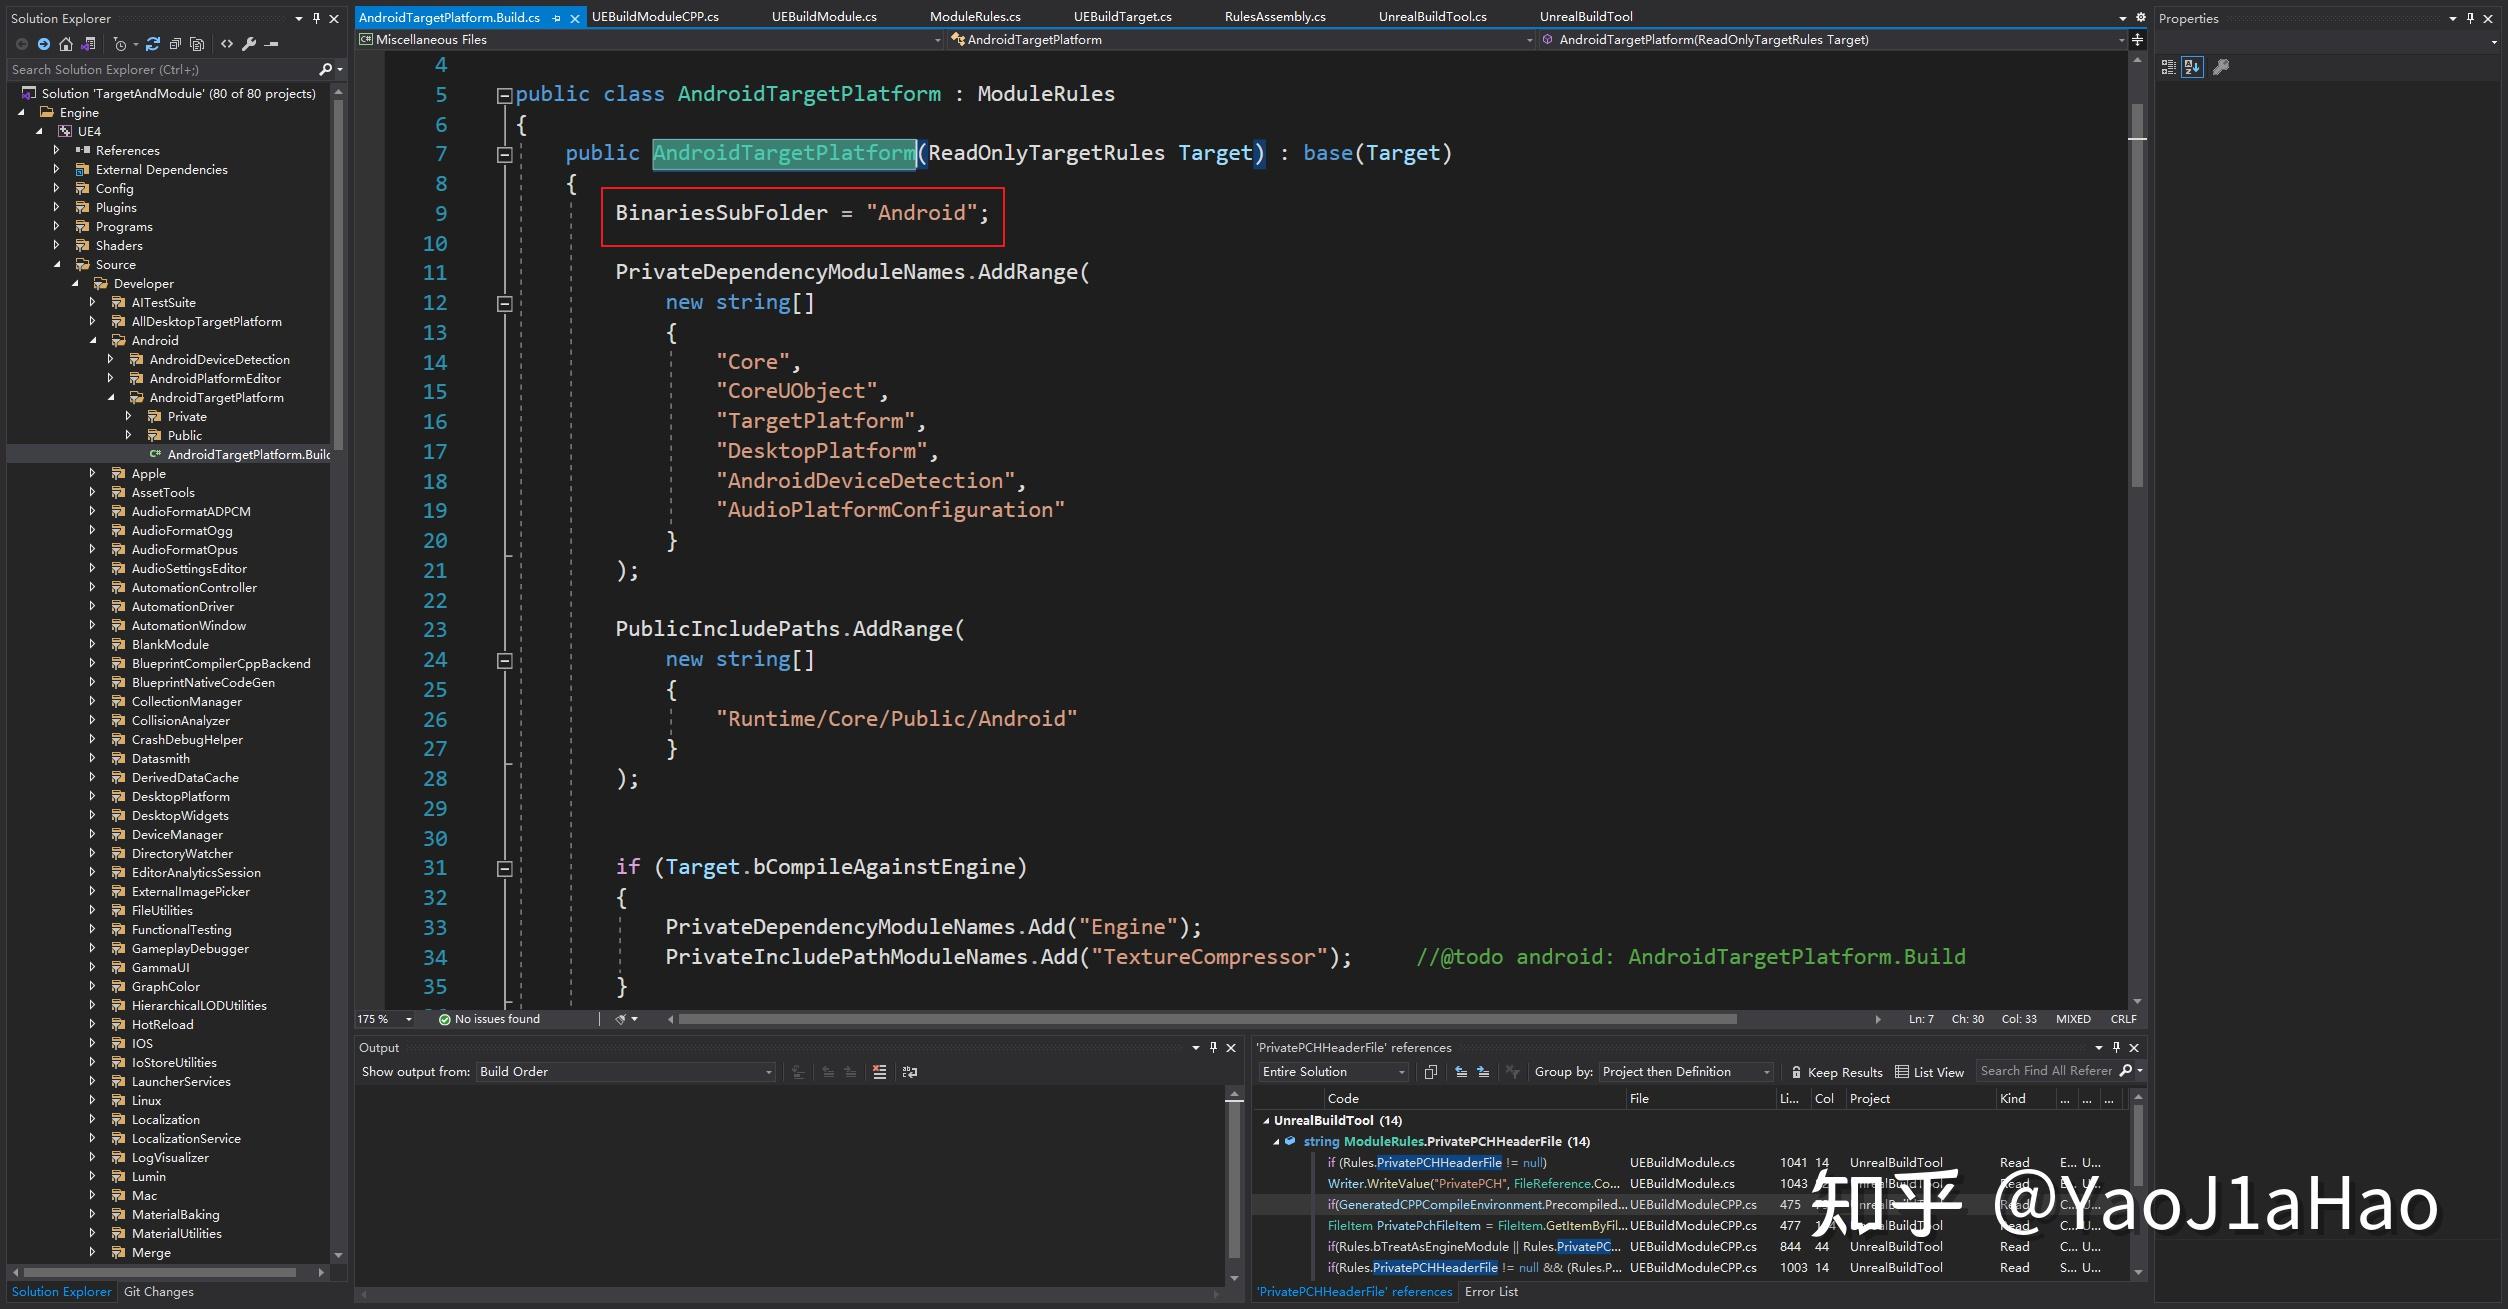This screenshot has width=2508, height=1309.
Task: Switch to Error List tab
Action: coord(1490,1291)
